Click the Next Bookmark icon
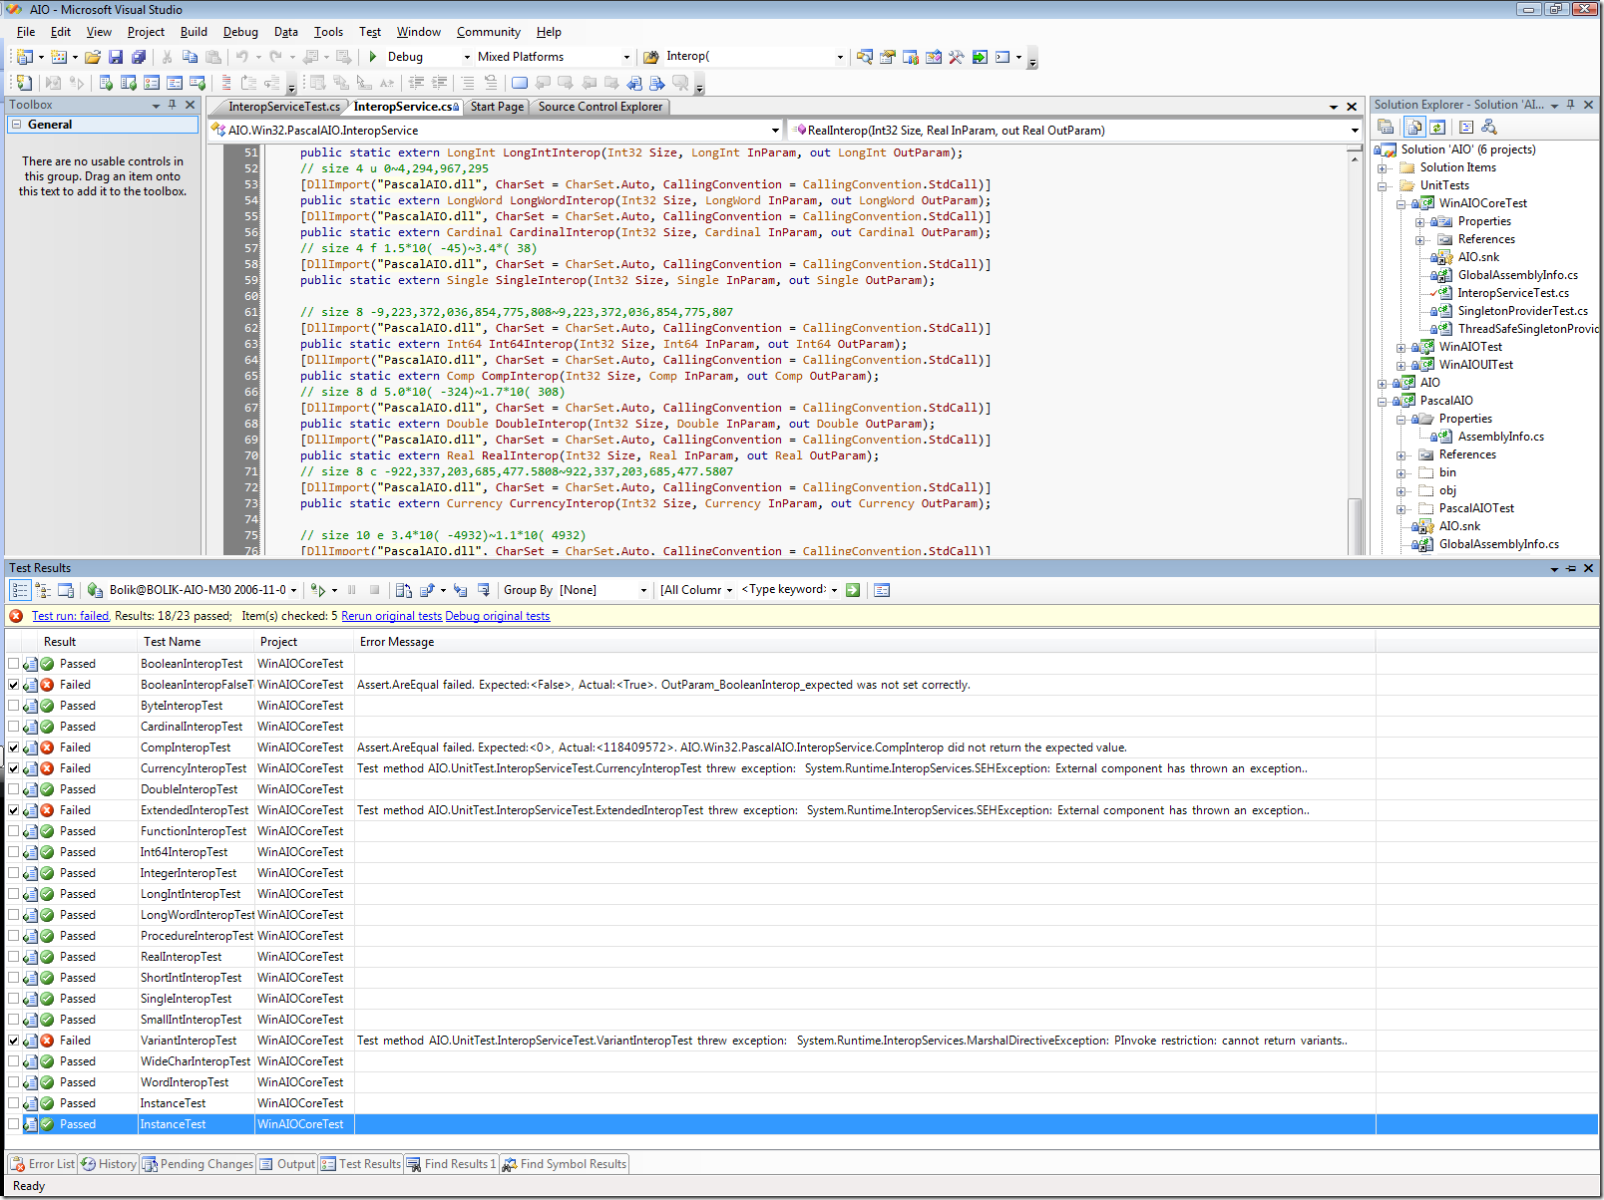The image size is (1604, 1200). pos(565,83)
